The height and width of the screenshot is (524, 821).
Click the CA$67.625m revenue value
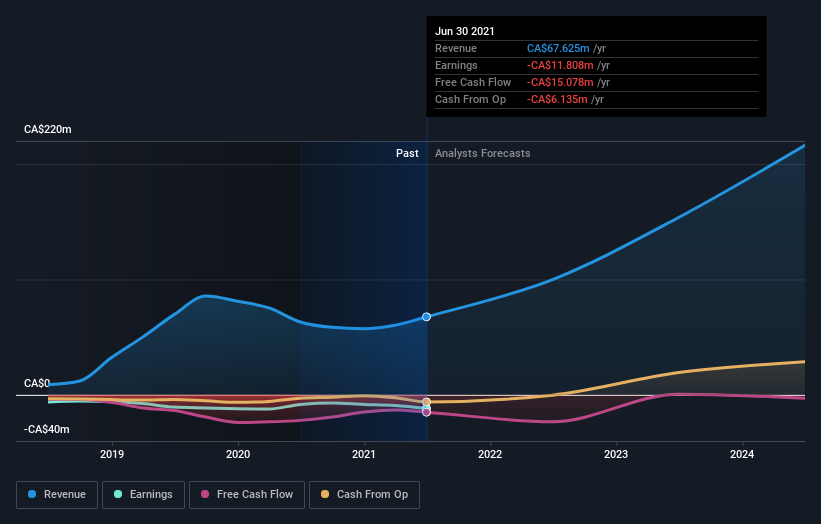coord(558,48)
